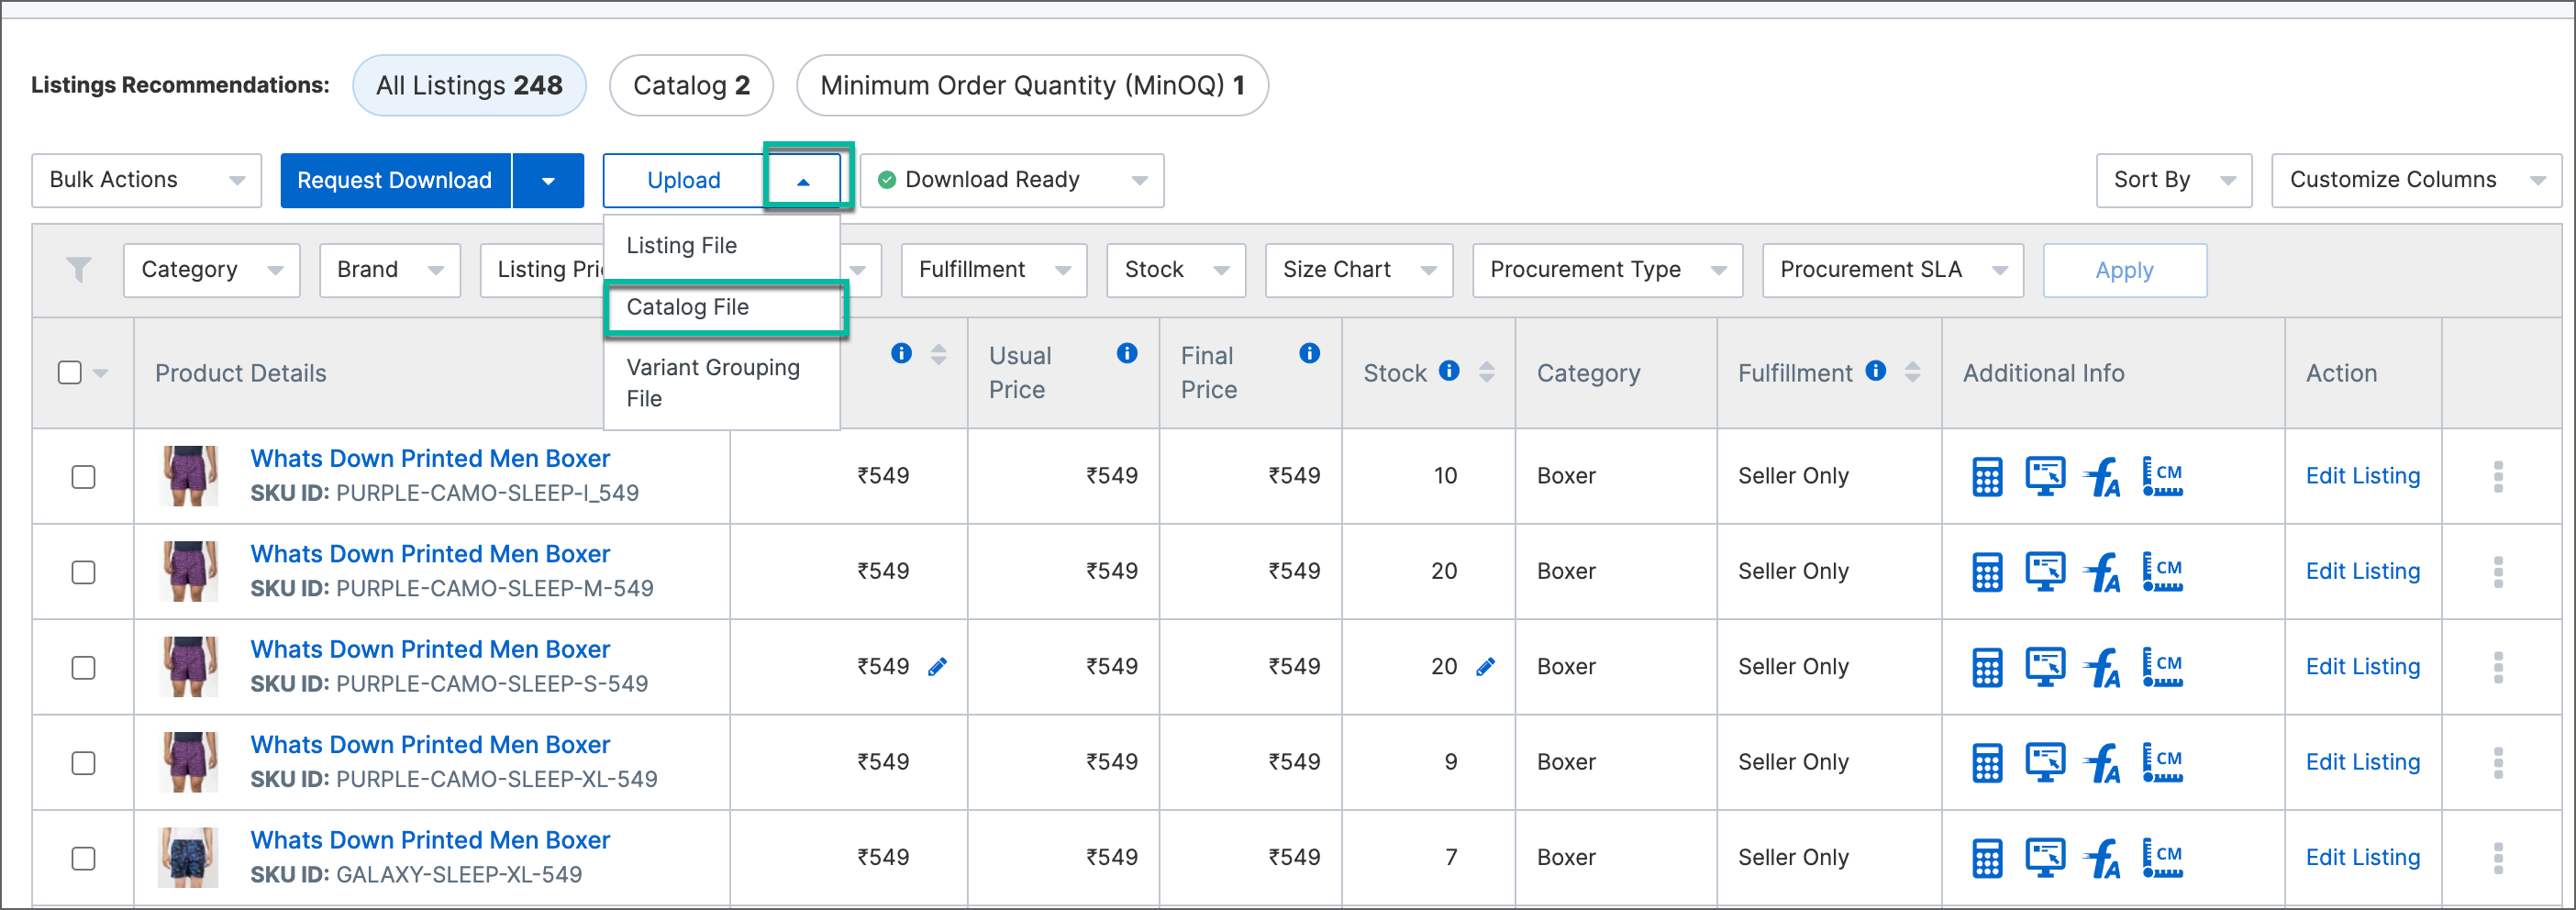Open the Sort By dropdown

coord(2174,180)
